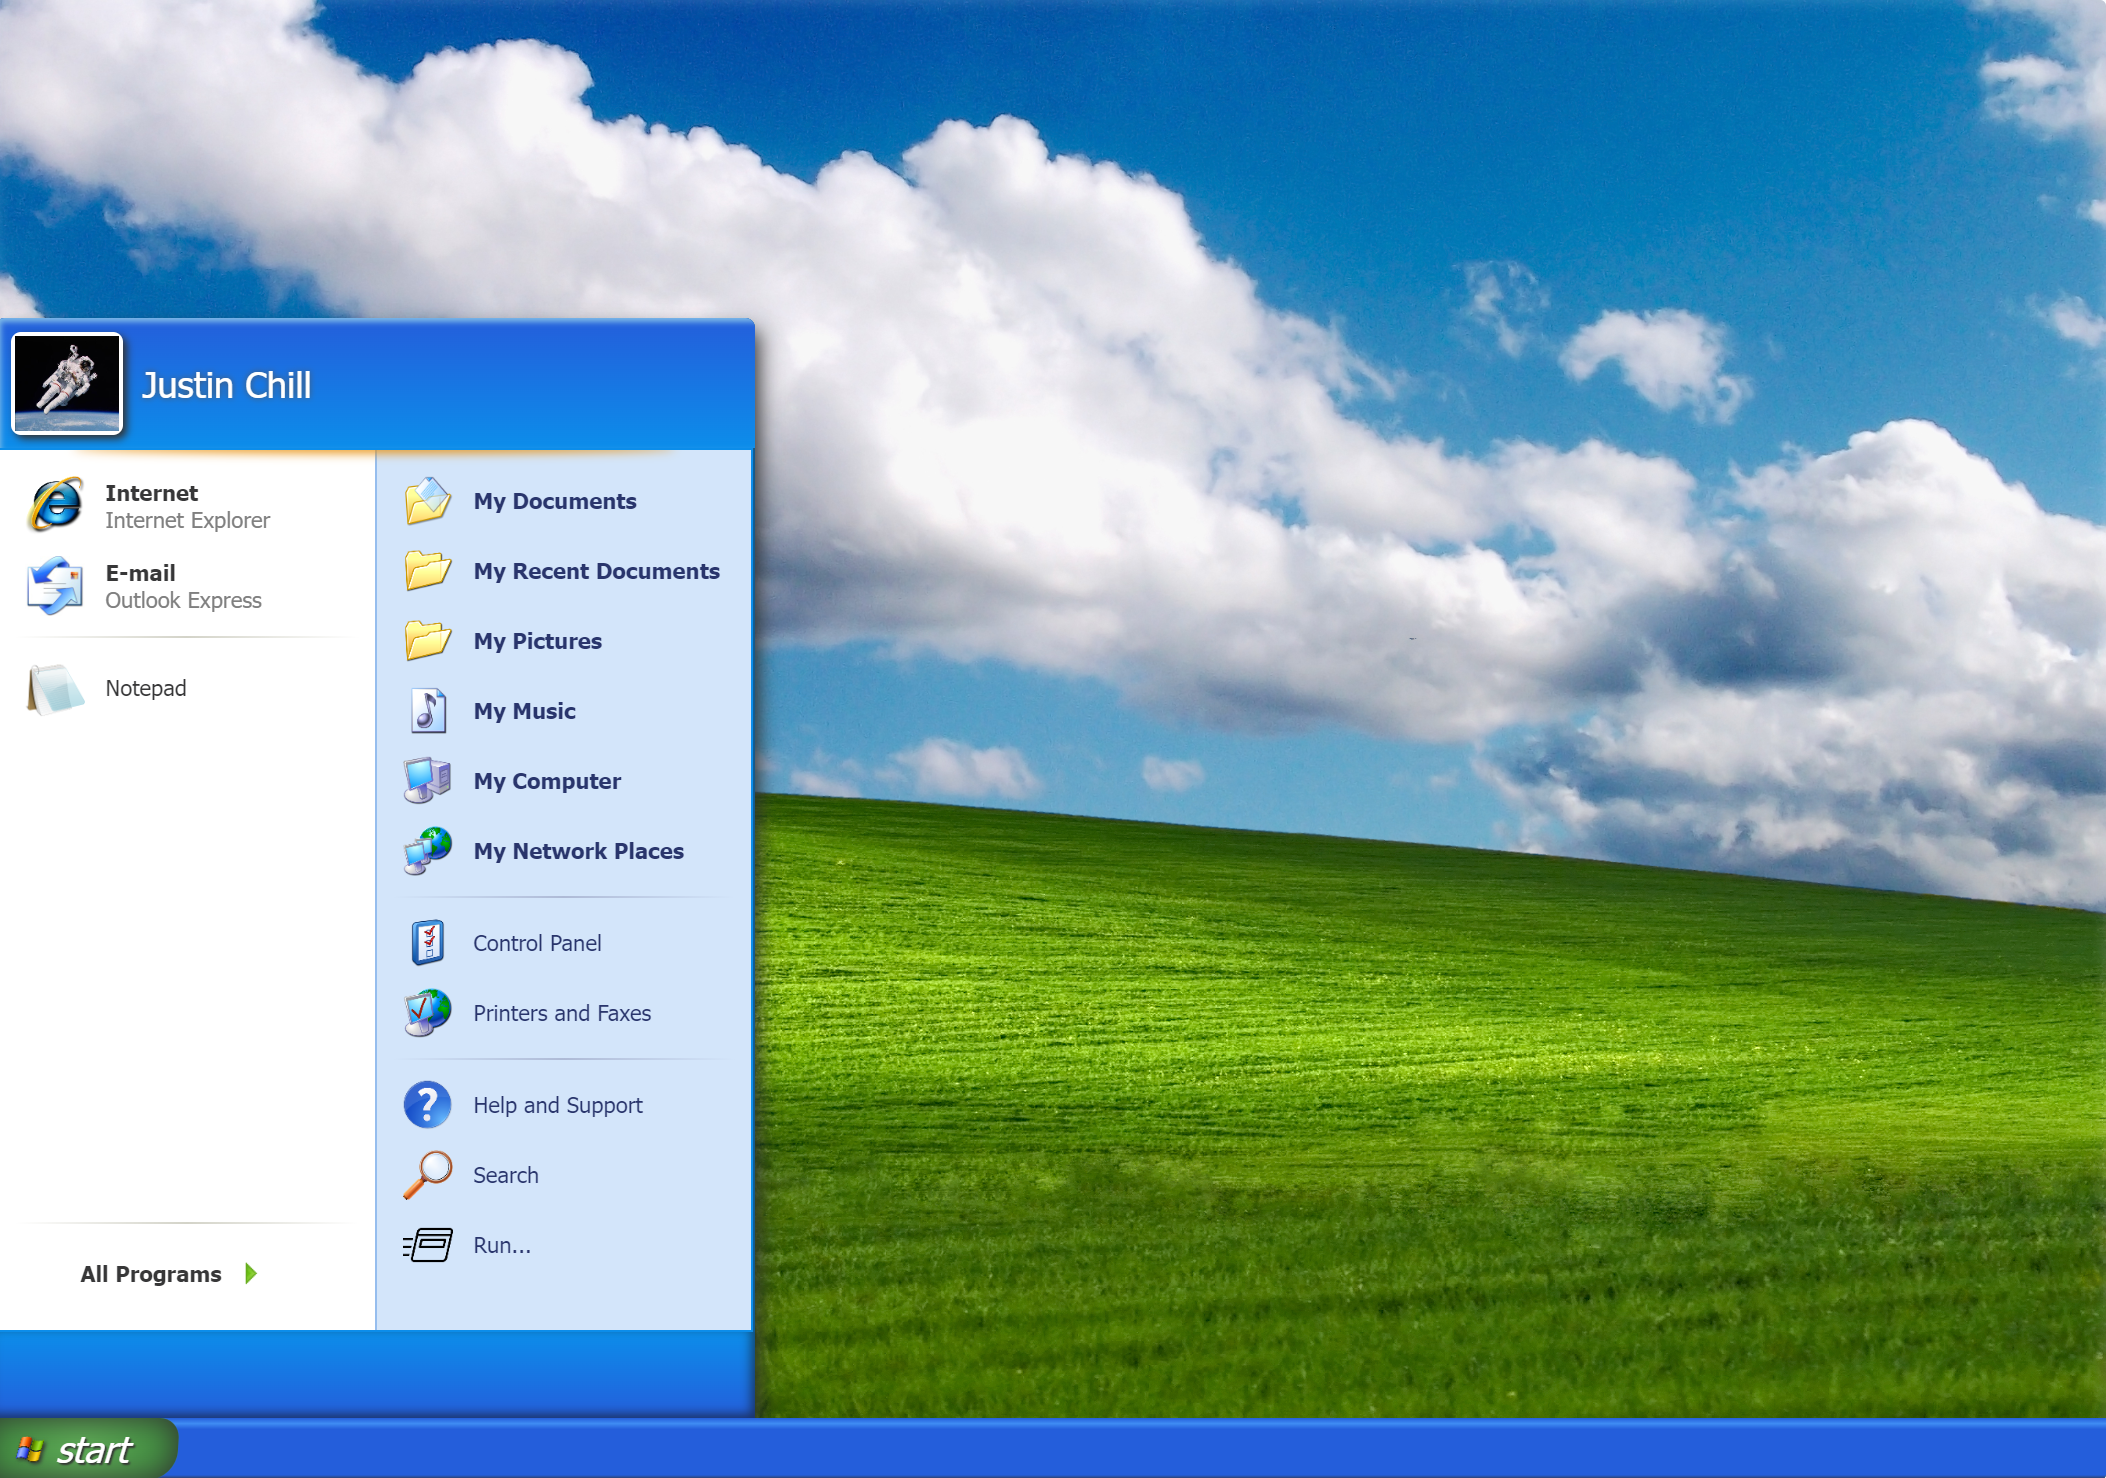Click the bold Internet label
This screenshot has height=1478, width=2106.
click(x=152, y=493)
